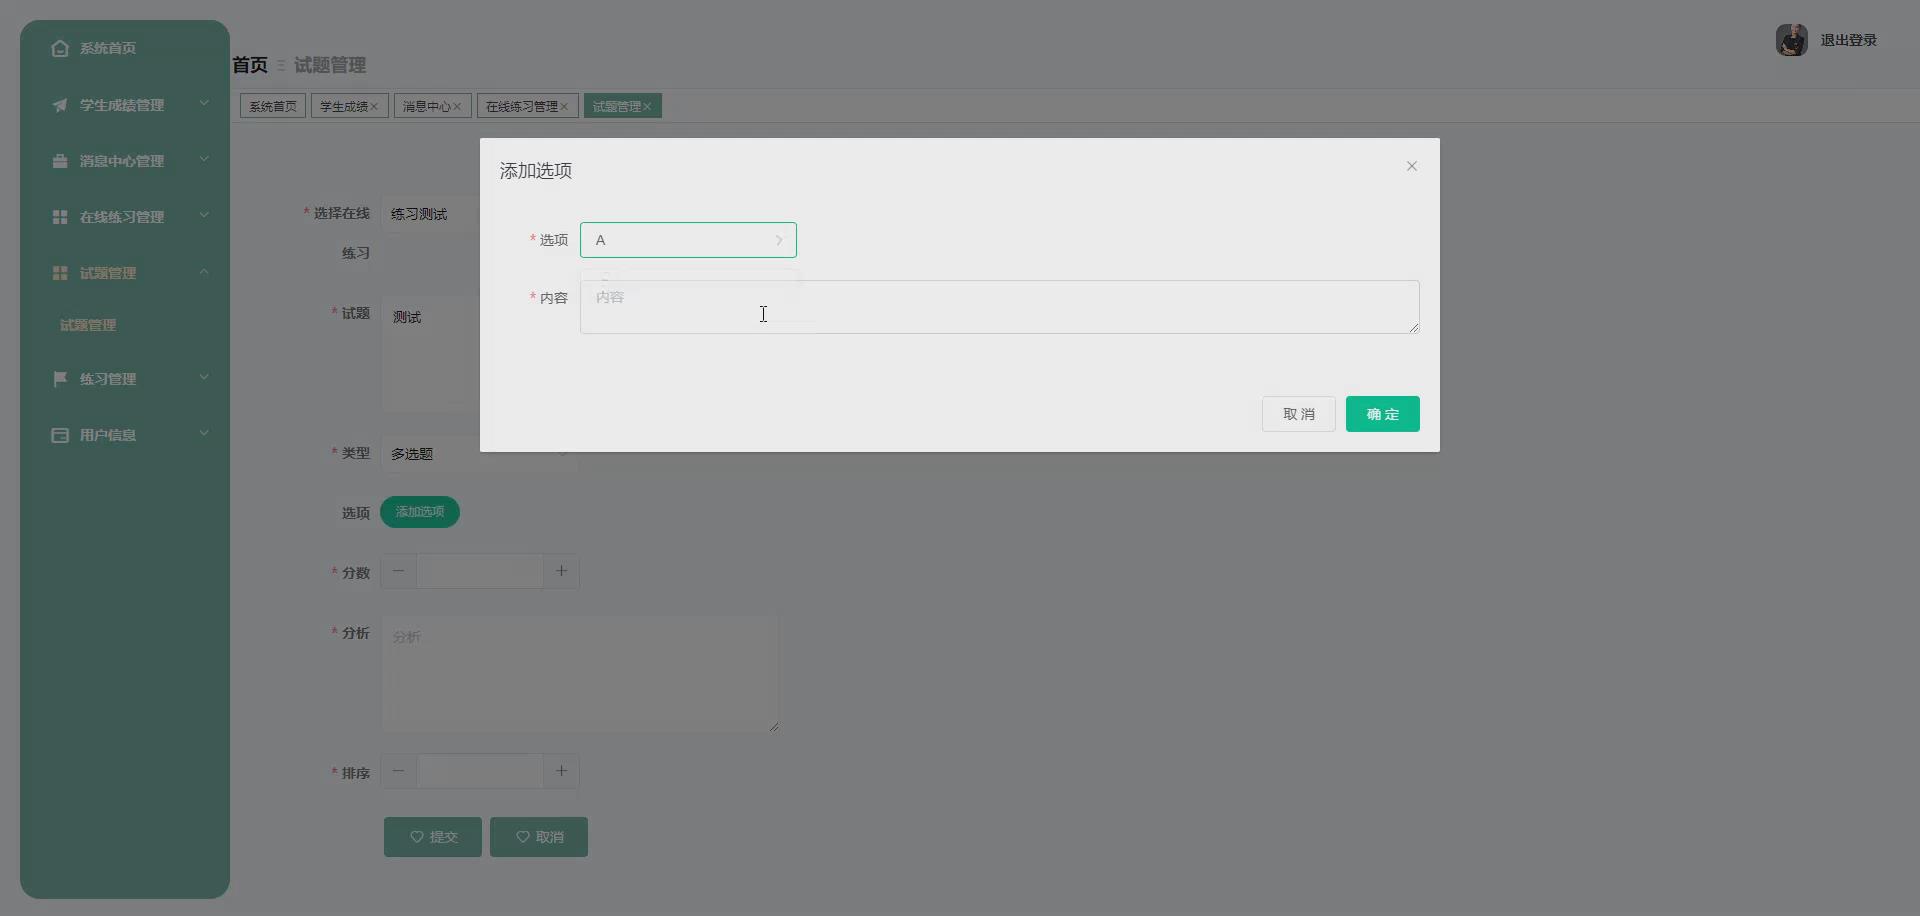Click the 用户信息 sidebar icon
Screen dimensions: 1920x916
click(x=60, y=434)
